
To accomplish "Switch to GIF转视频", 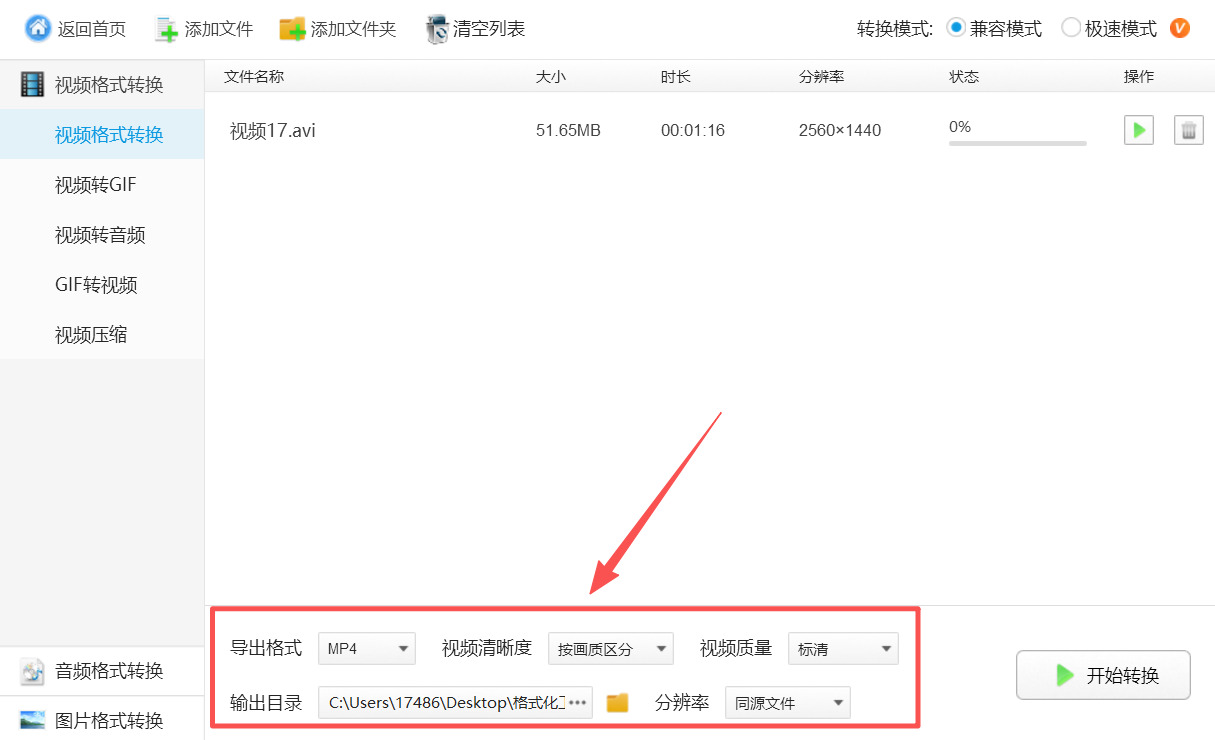I will (x=102, y=284).
